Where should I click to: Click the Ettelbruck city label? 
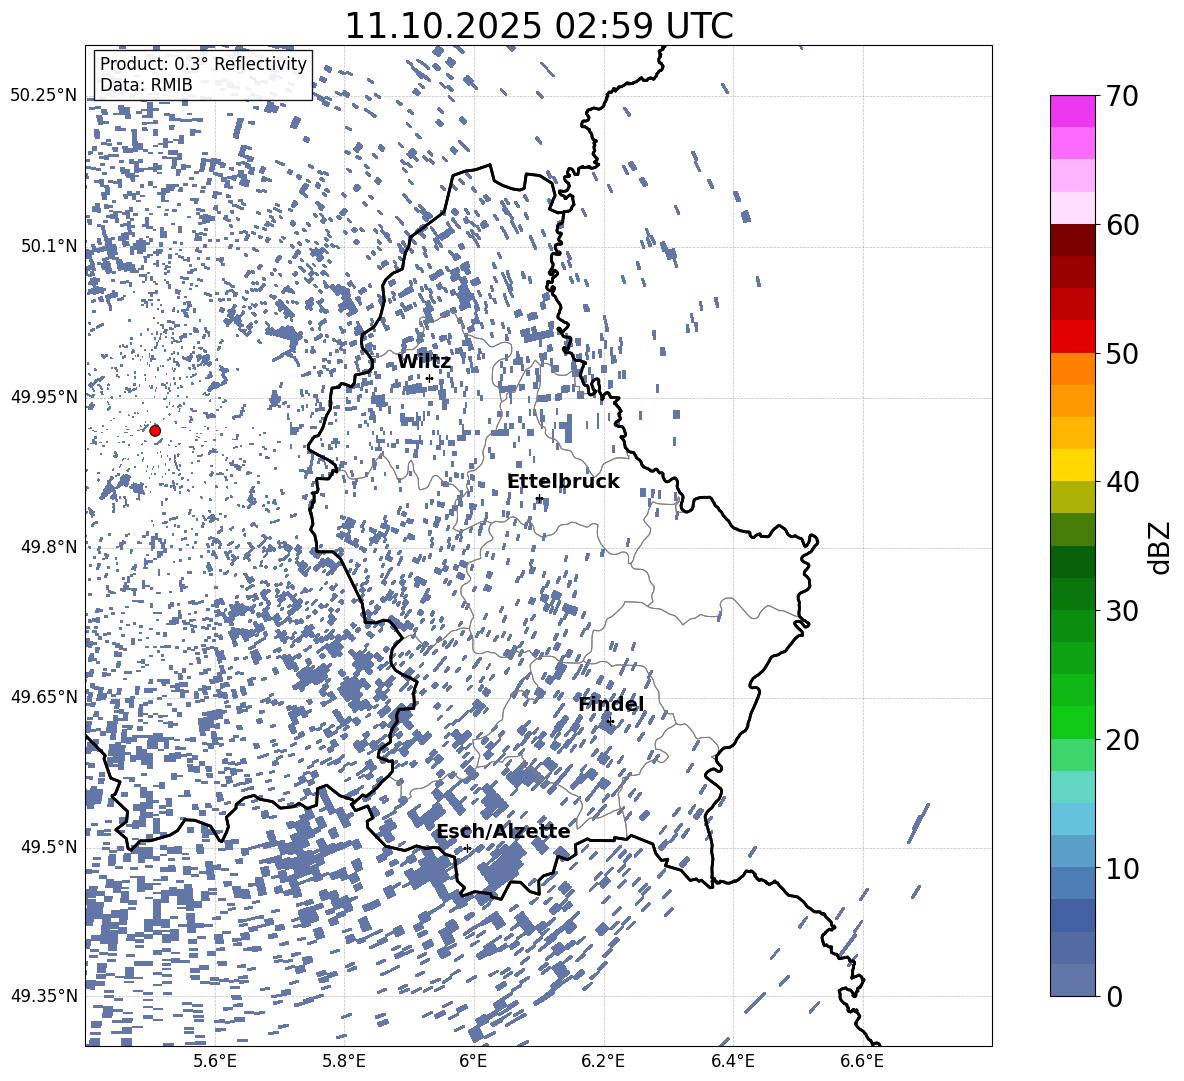(x=563, y=482)
